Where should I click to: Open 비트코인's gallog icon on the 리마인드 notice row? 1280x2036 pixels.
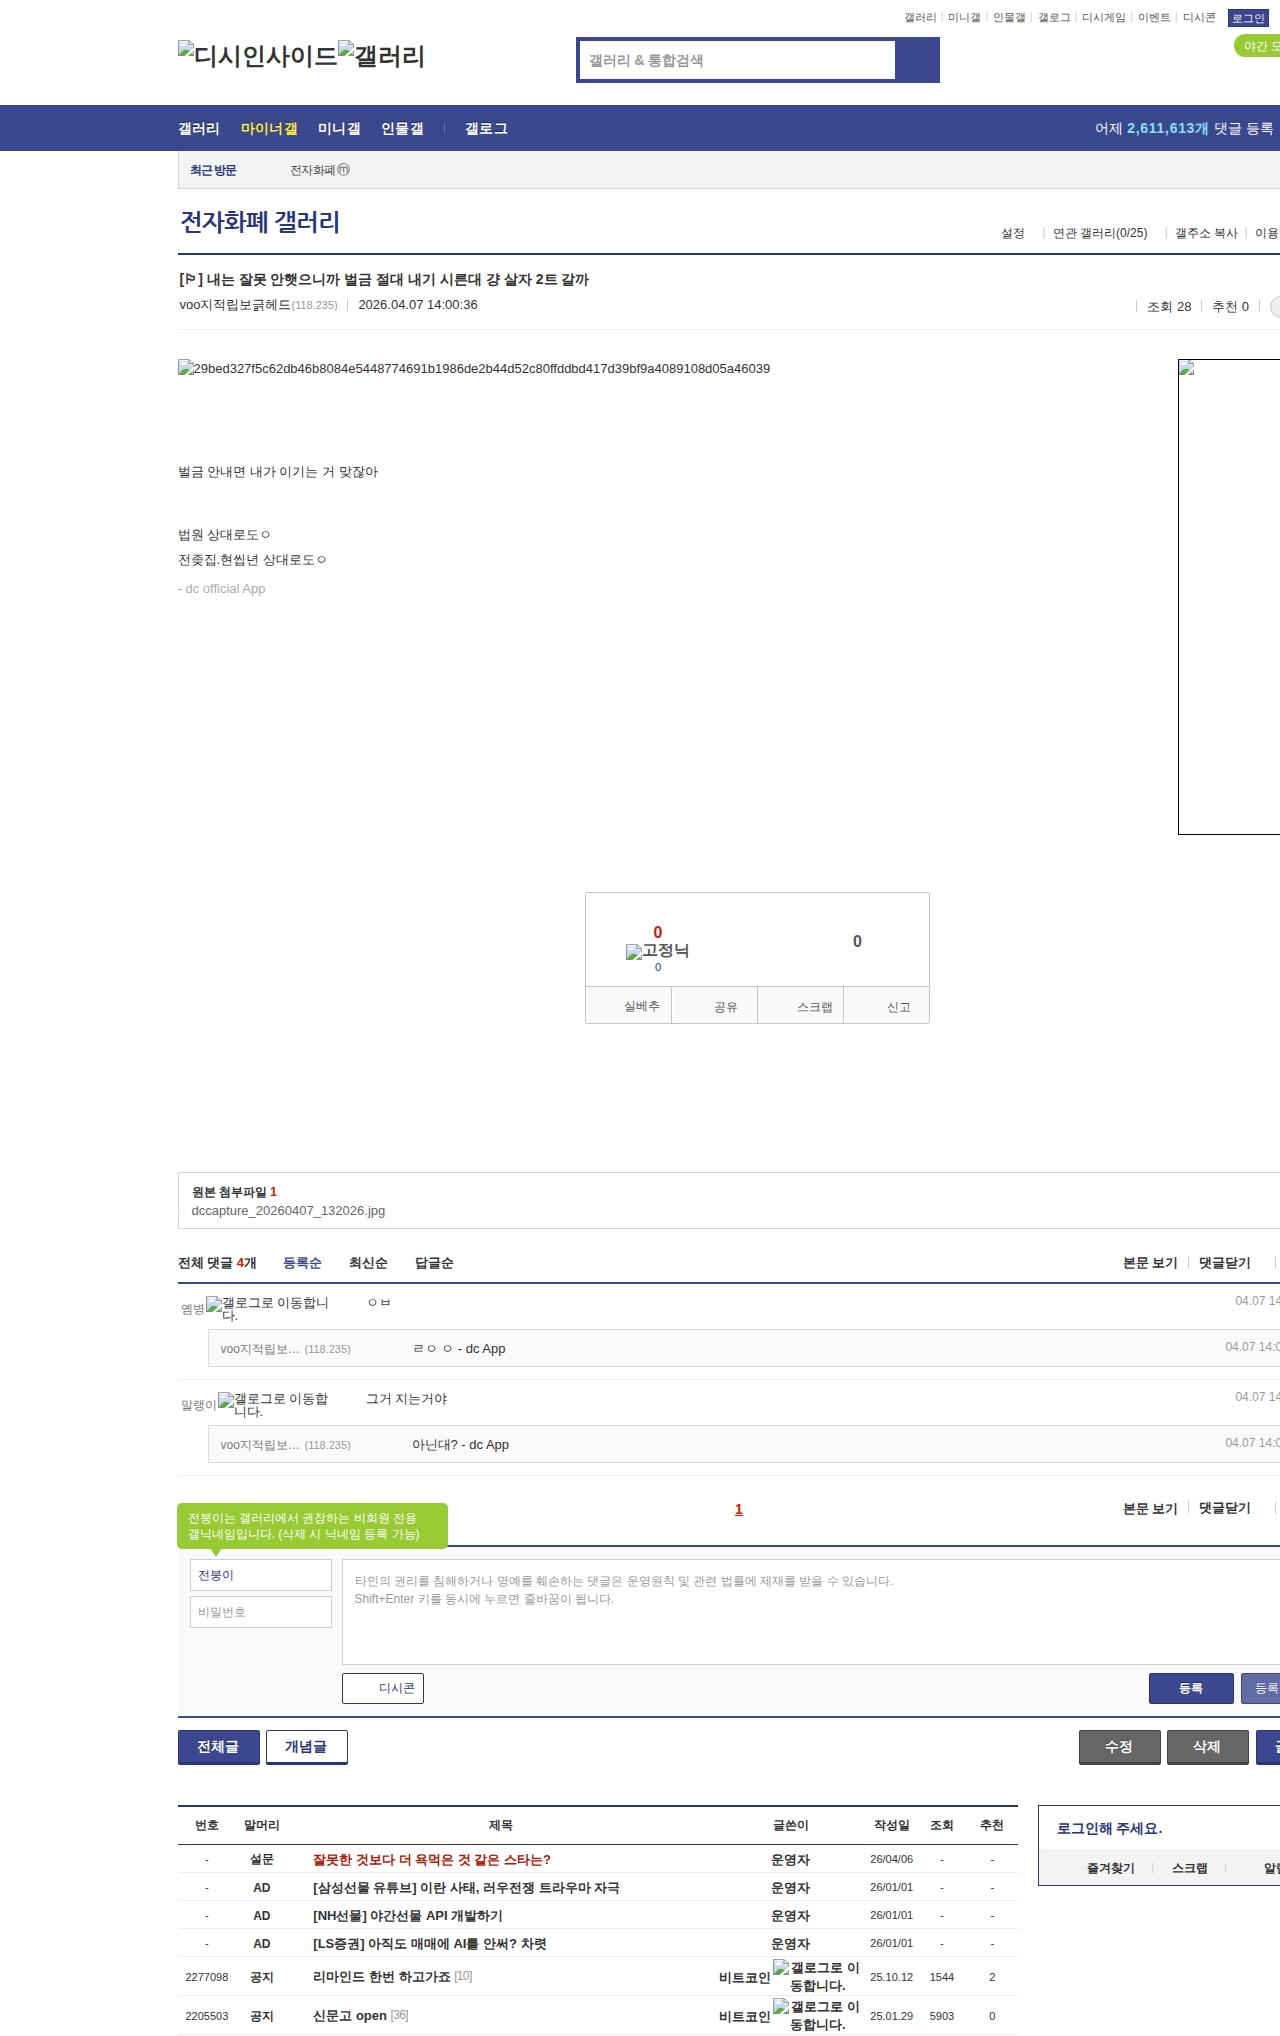point(781,1968)
